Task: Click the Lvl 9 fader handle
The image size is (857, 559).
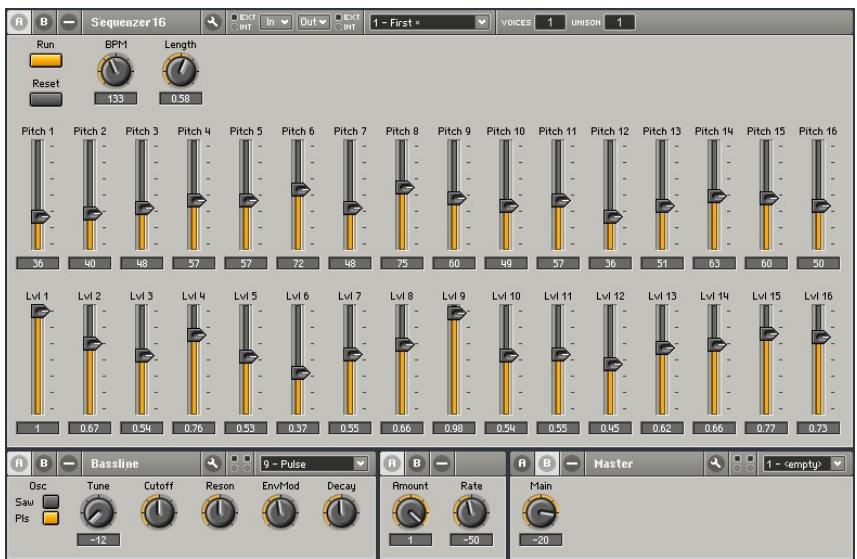Action: tap(456, 313)
